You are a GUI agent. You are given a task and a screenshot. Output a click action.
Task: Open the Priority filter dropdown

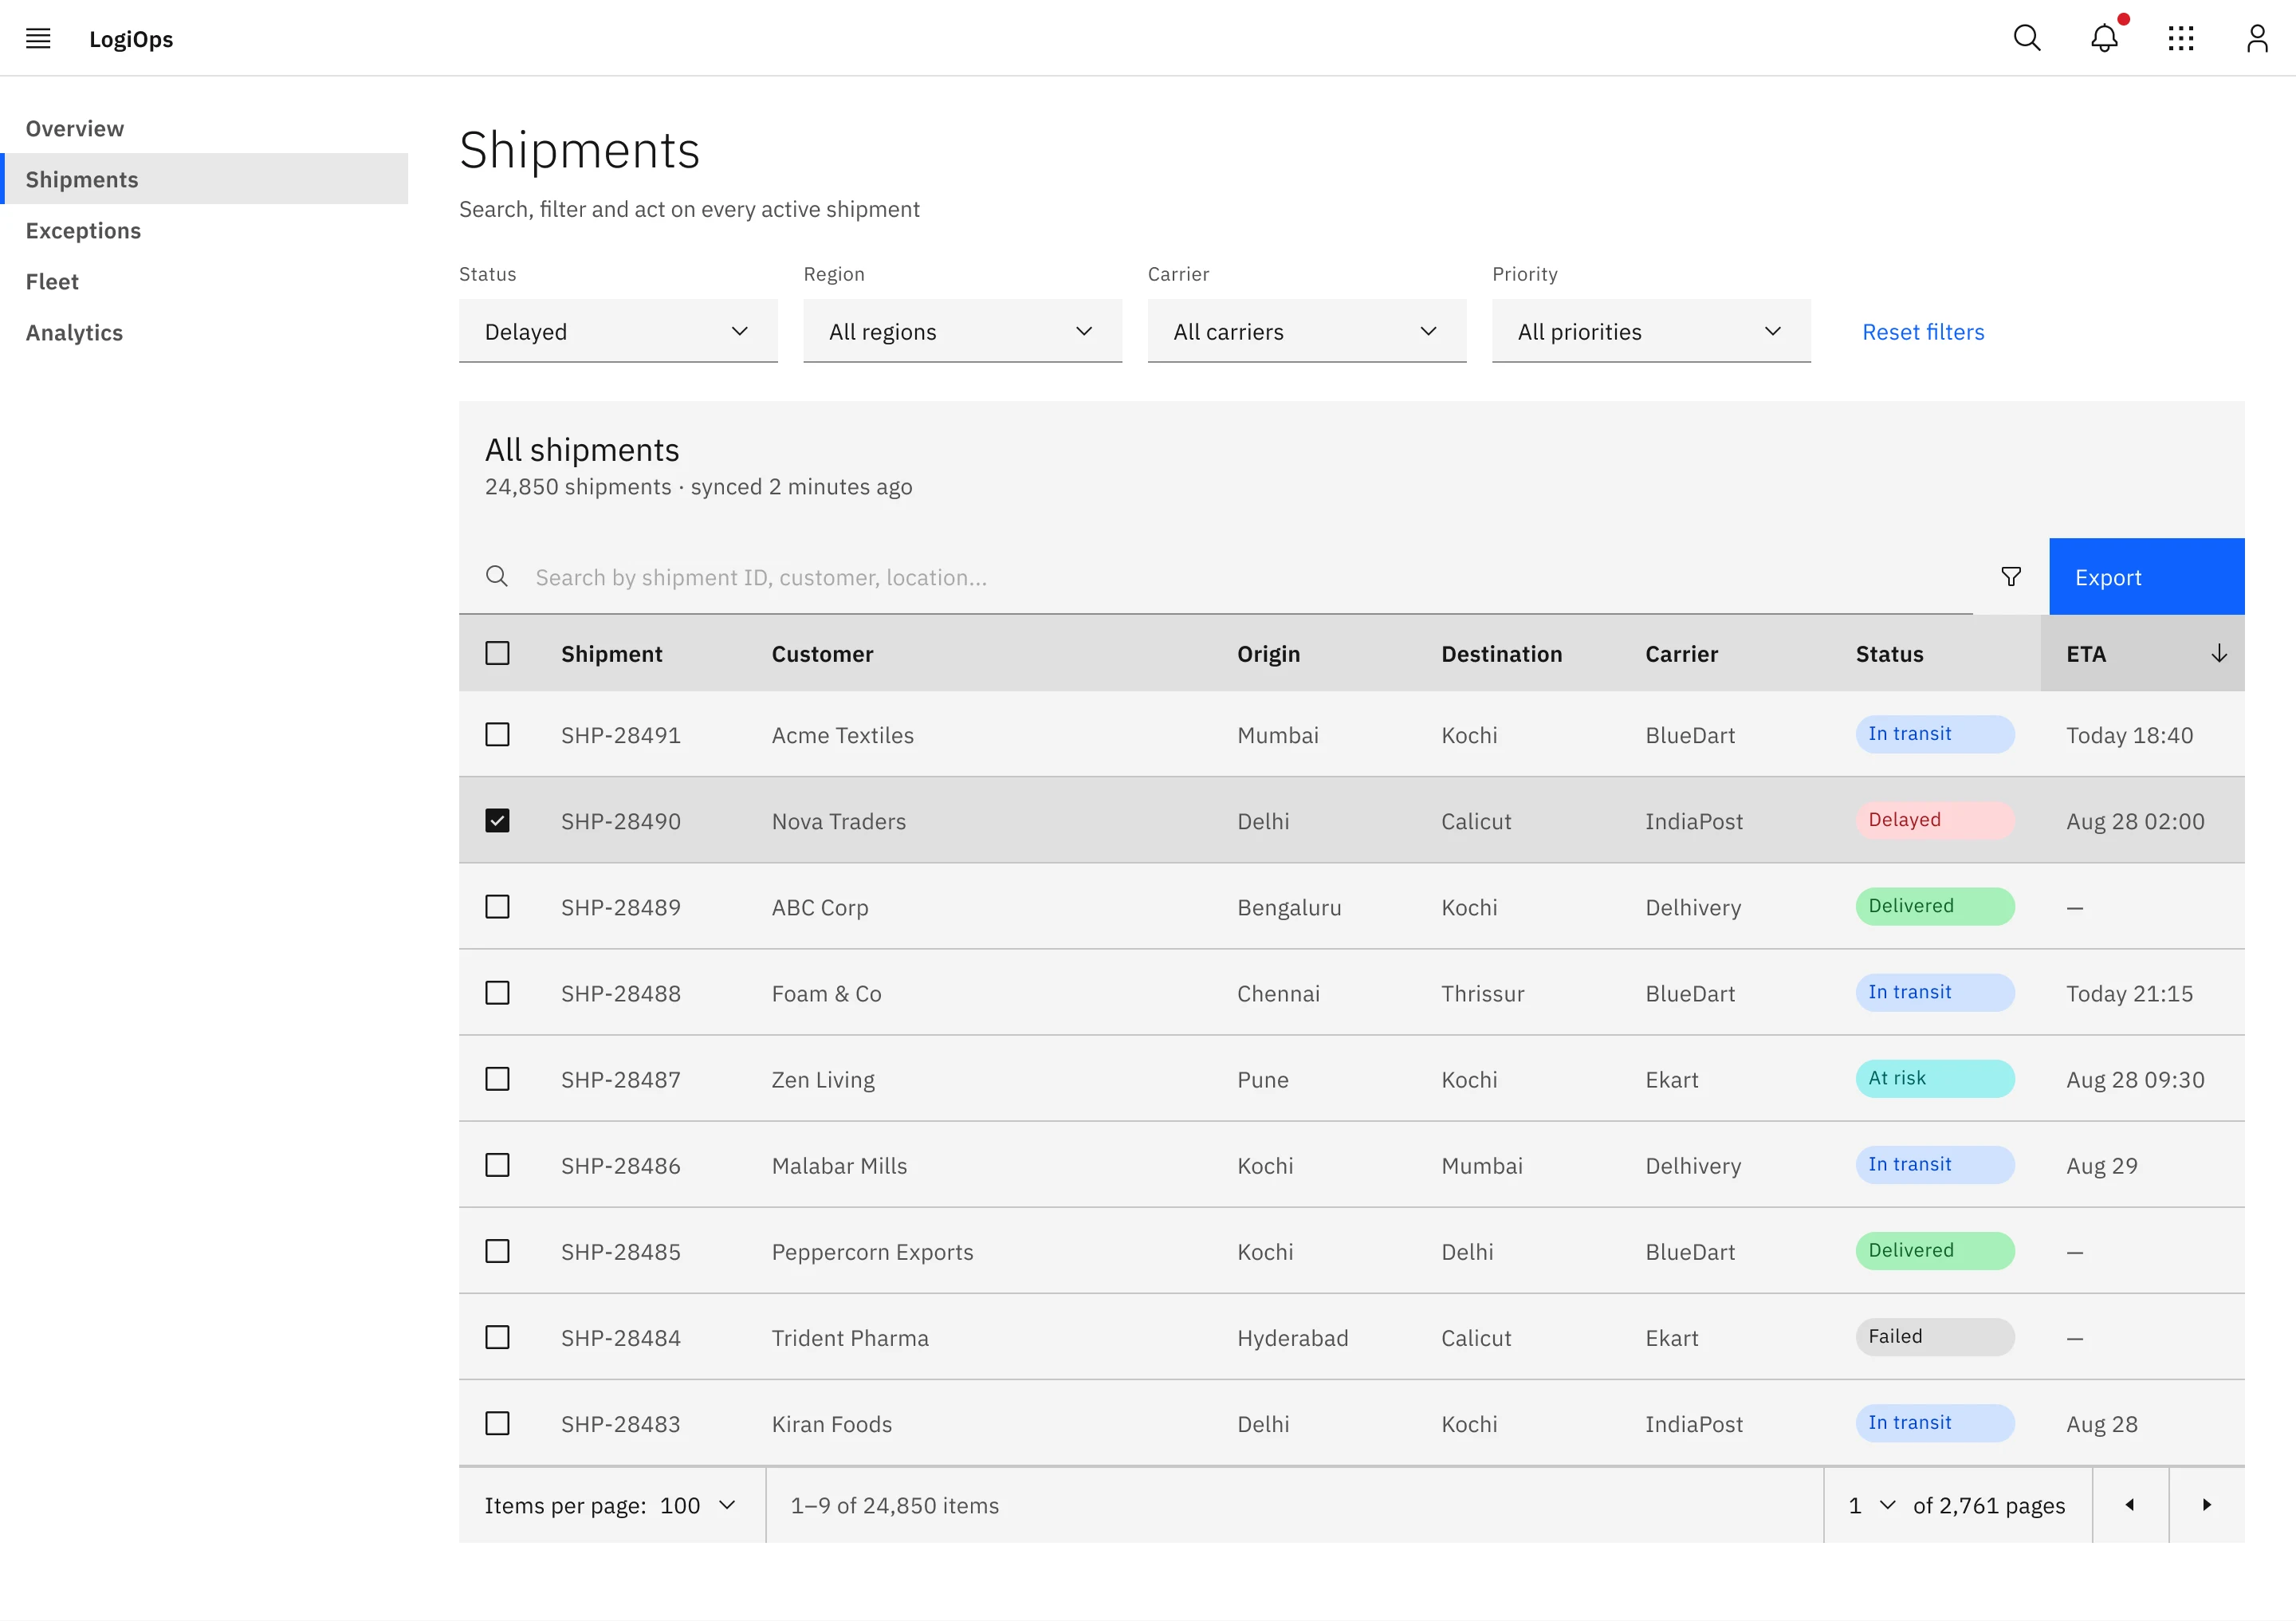[1651, 331]
